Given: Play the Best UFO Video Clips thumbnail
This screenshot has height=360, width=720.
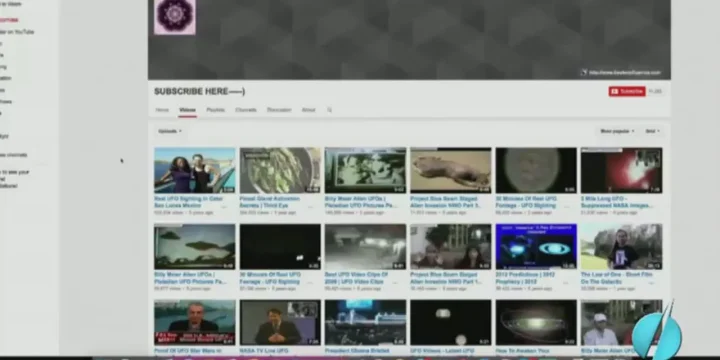Looking at the screenshot, I should 366,247.
